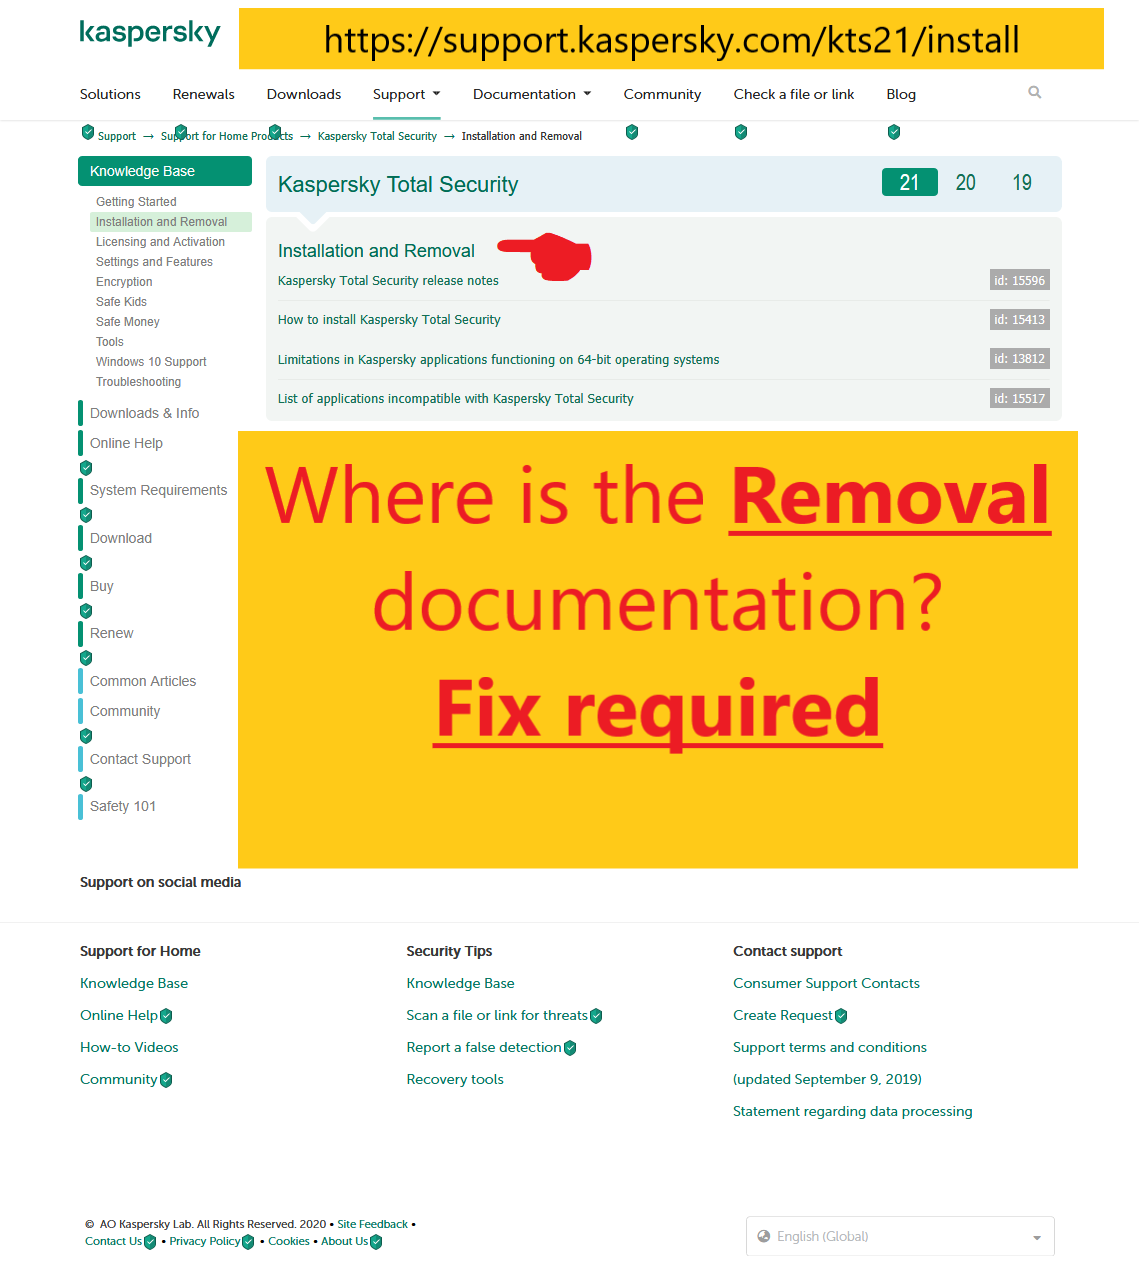Click shield icon after Scan a file or link
This screenshot has width=1139, height=1274.
(596, 1016)
